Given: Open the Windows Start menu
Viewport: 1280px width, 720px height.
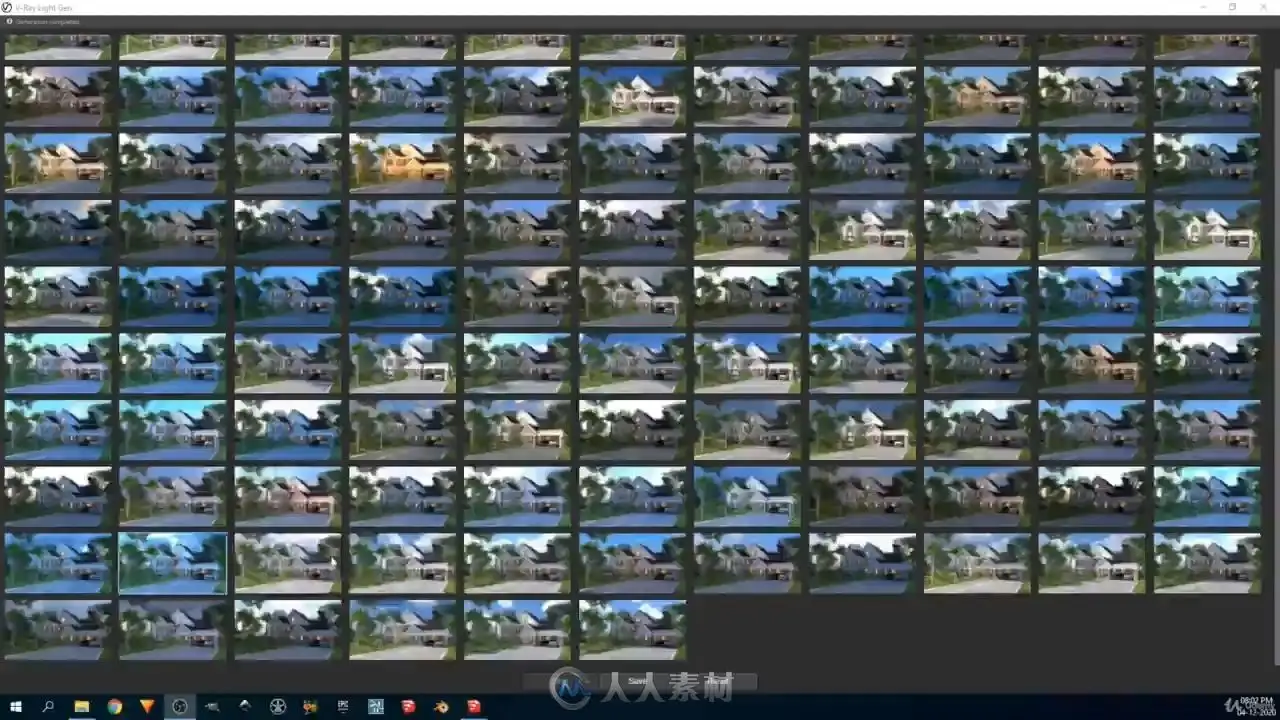Looking at the screenshot, I should tap(15, 707).
